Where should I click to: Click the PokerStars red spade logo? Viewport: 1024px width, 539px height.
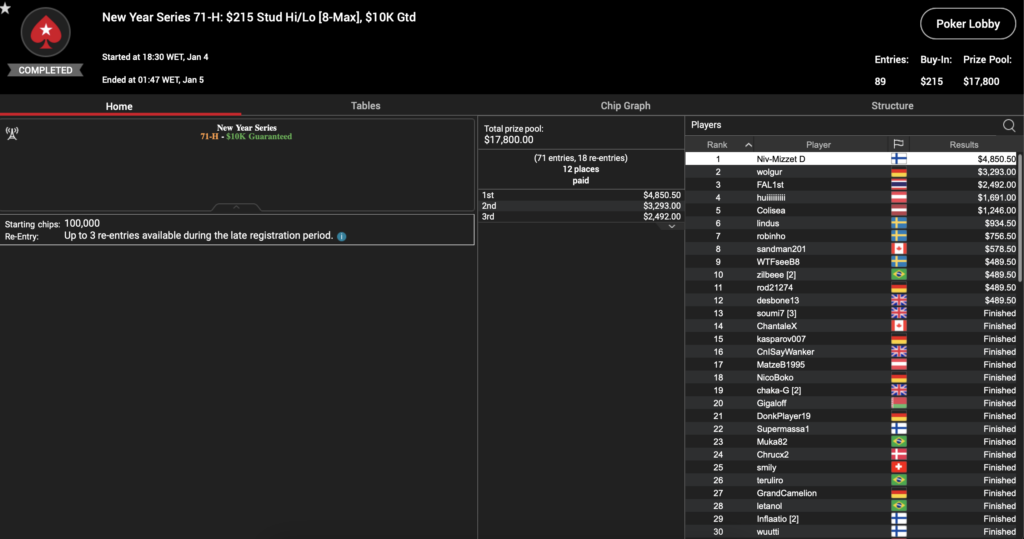45,34
